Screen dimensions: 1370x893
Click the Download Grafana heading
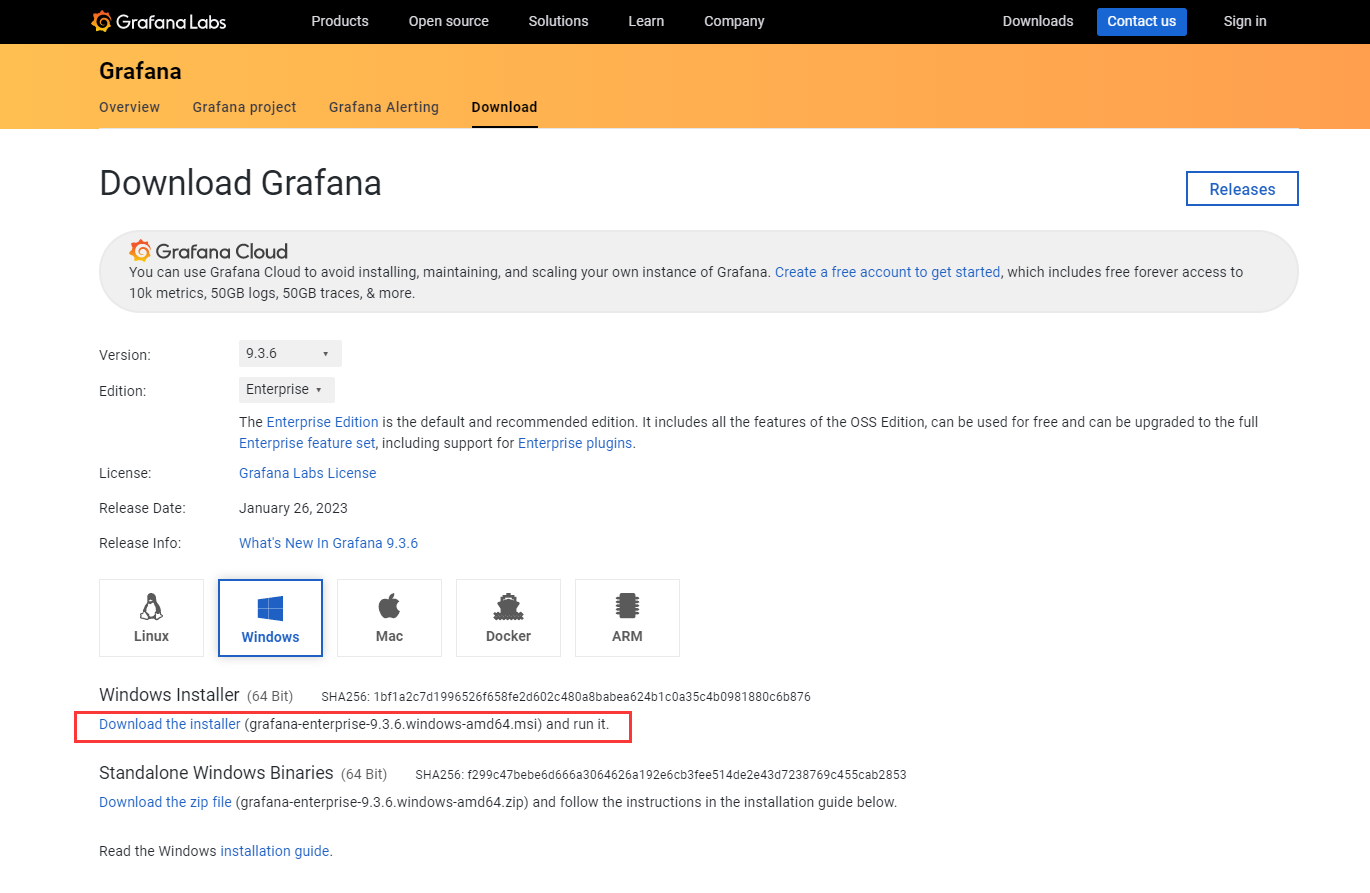click(240, 183)
